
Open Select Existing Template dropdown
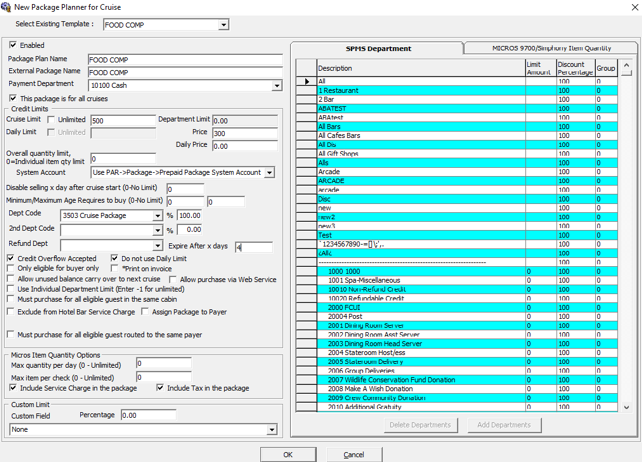pyautogui.click(x=223, y=25)
